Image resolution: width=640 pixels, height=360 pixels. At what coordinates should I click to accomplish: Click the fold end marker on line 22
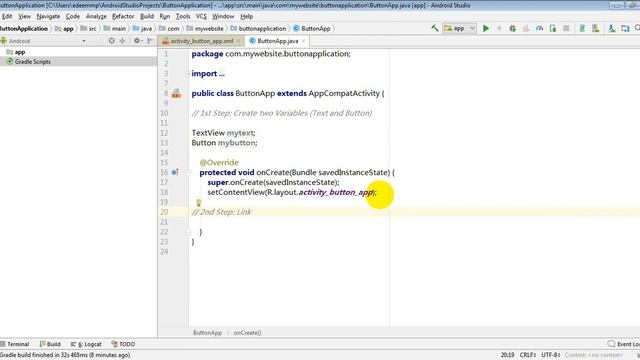188,232
